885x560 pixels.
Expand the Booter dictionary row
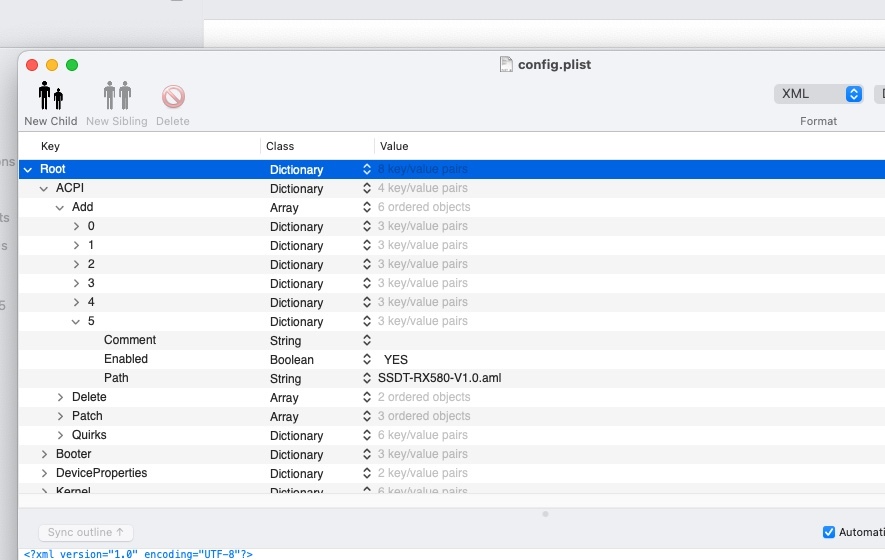(x=45, y=454)
